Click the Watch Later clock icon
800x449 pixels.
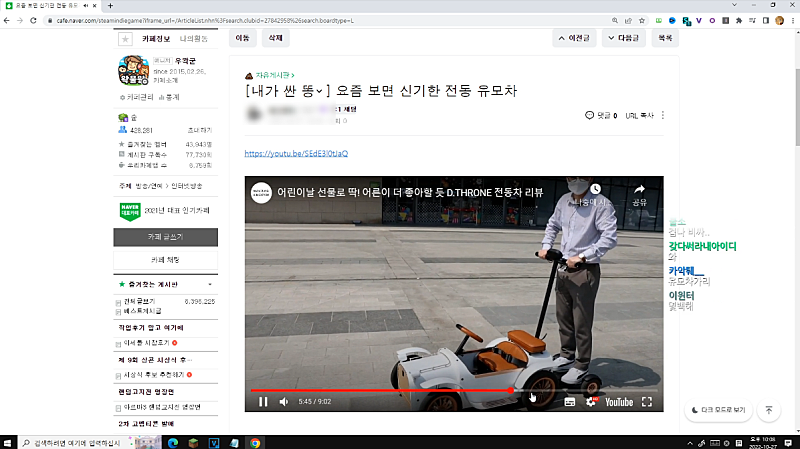point(595,190)
